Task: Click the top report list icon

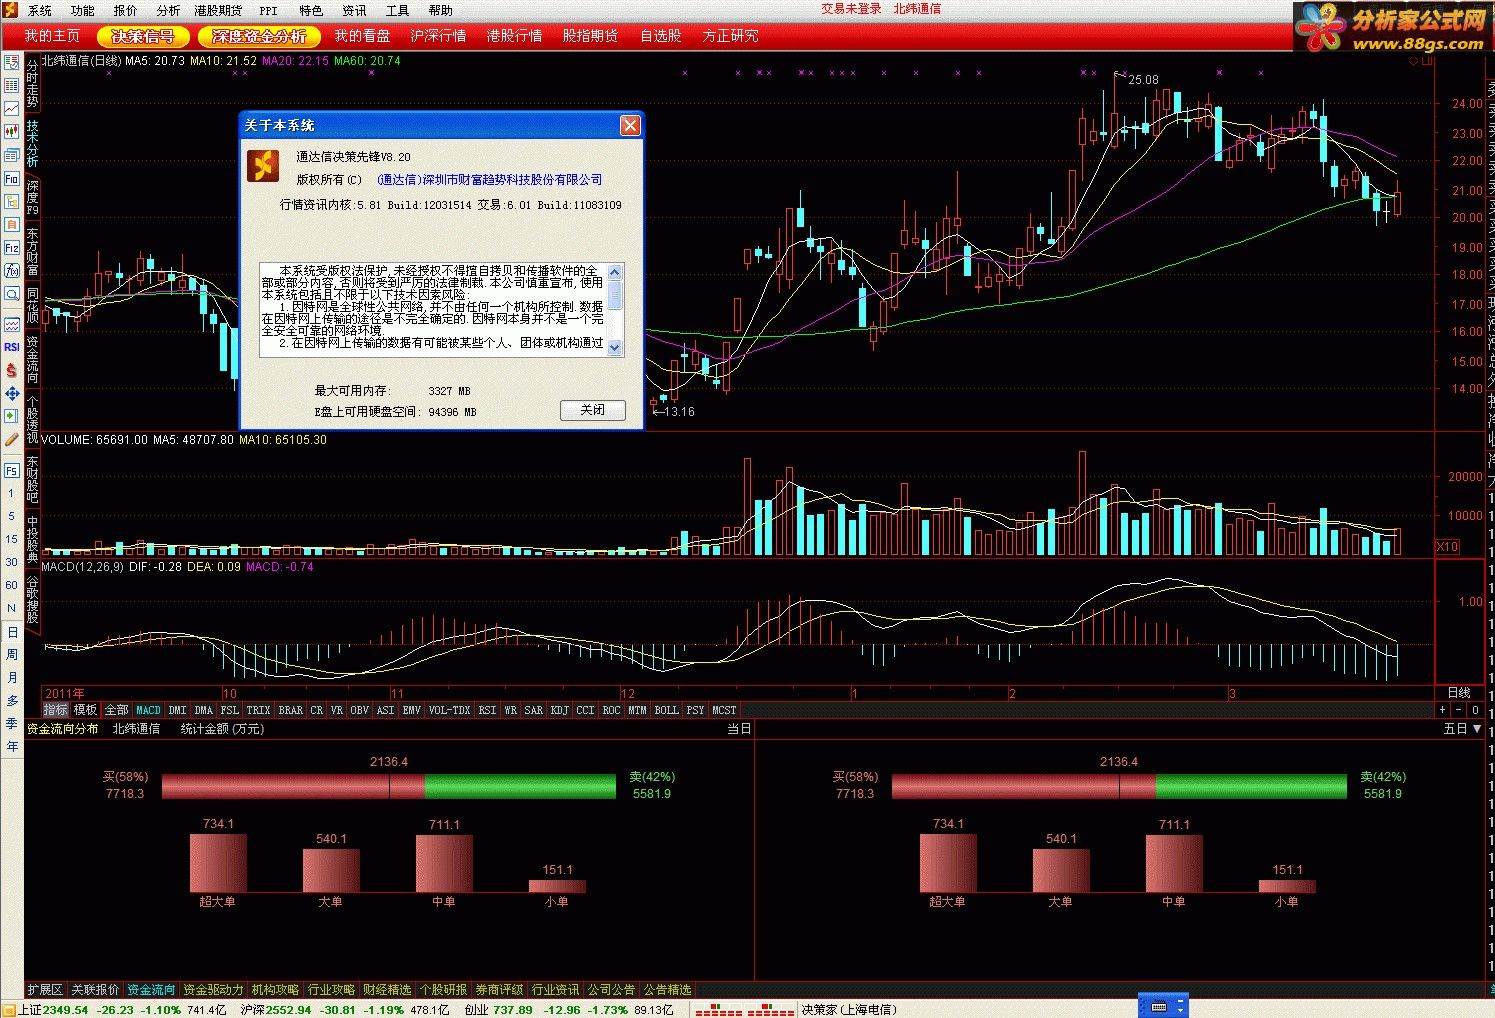Action: (12, 62)
